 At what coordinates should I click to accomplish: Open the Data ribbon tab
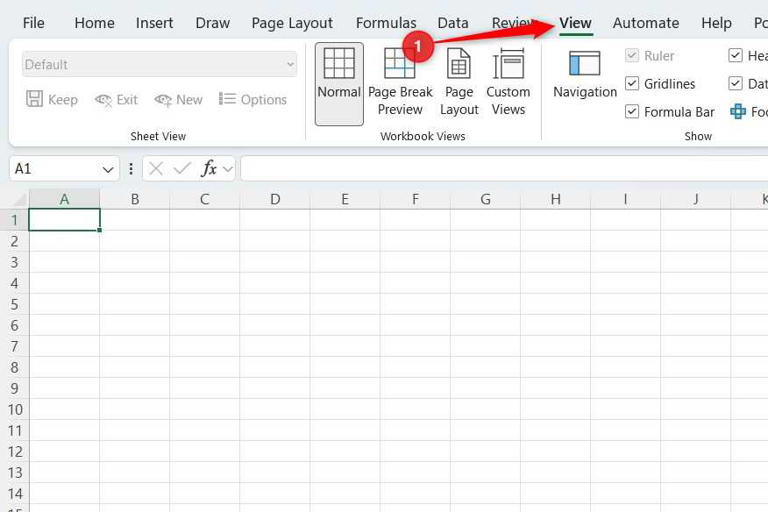pos(453,23)
